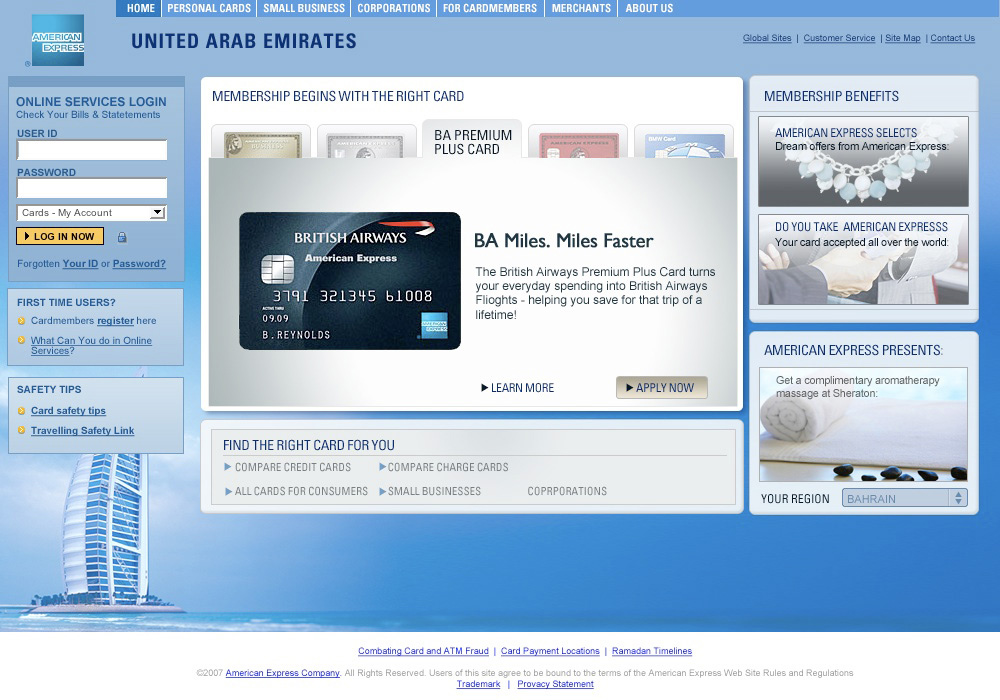Expand the Cards - My Account dropdown
The height and width of the screenshot is (700, 1000).
click(x=92, y=213)
